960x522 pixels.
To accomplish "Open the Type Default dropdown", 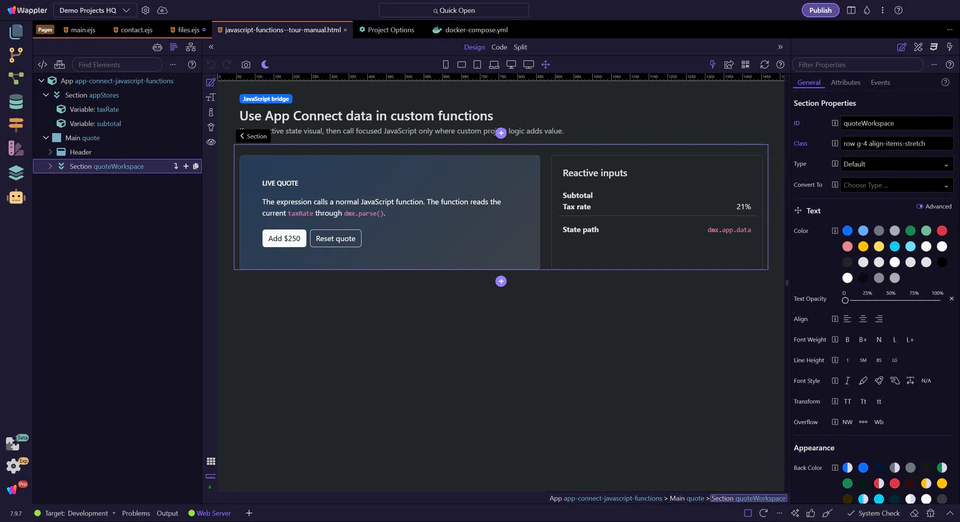I will pyautogui.click(x=896, y=164).
